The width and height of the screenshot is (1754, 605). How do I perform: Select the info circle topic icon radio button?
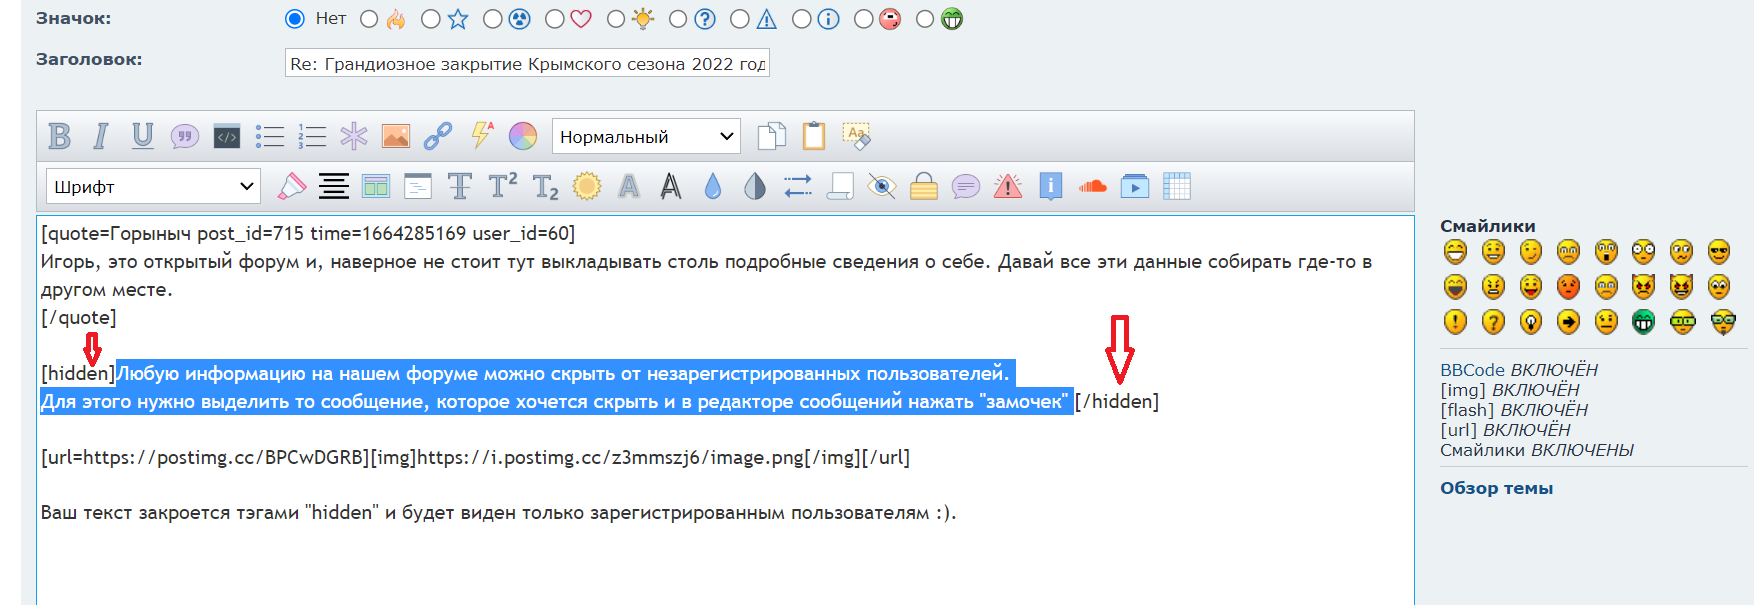801,19
